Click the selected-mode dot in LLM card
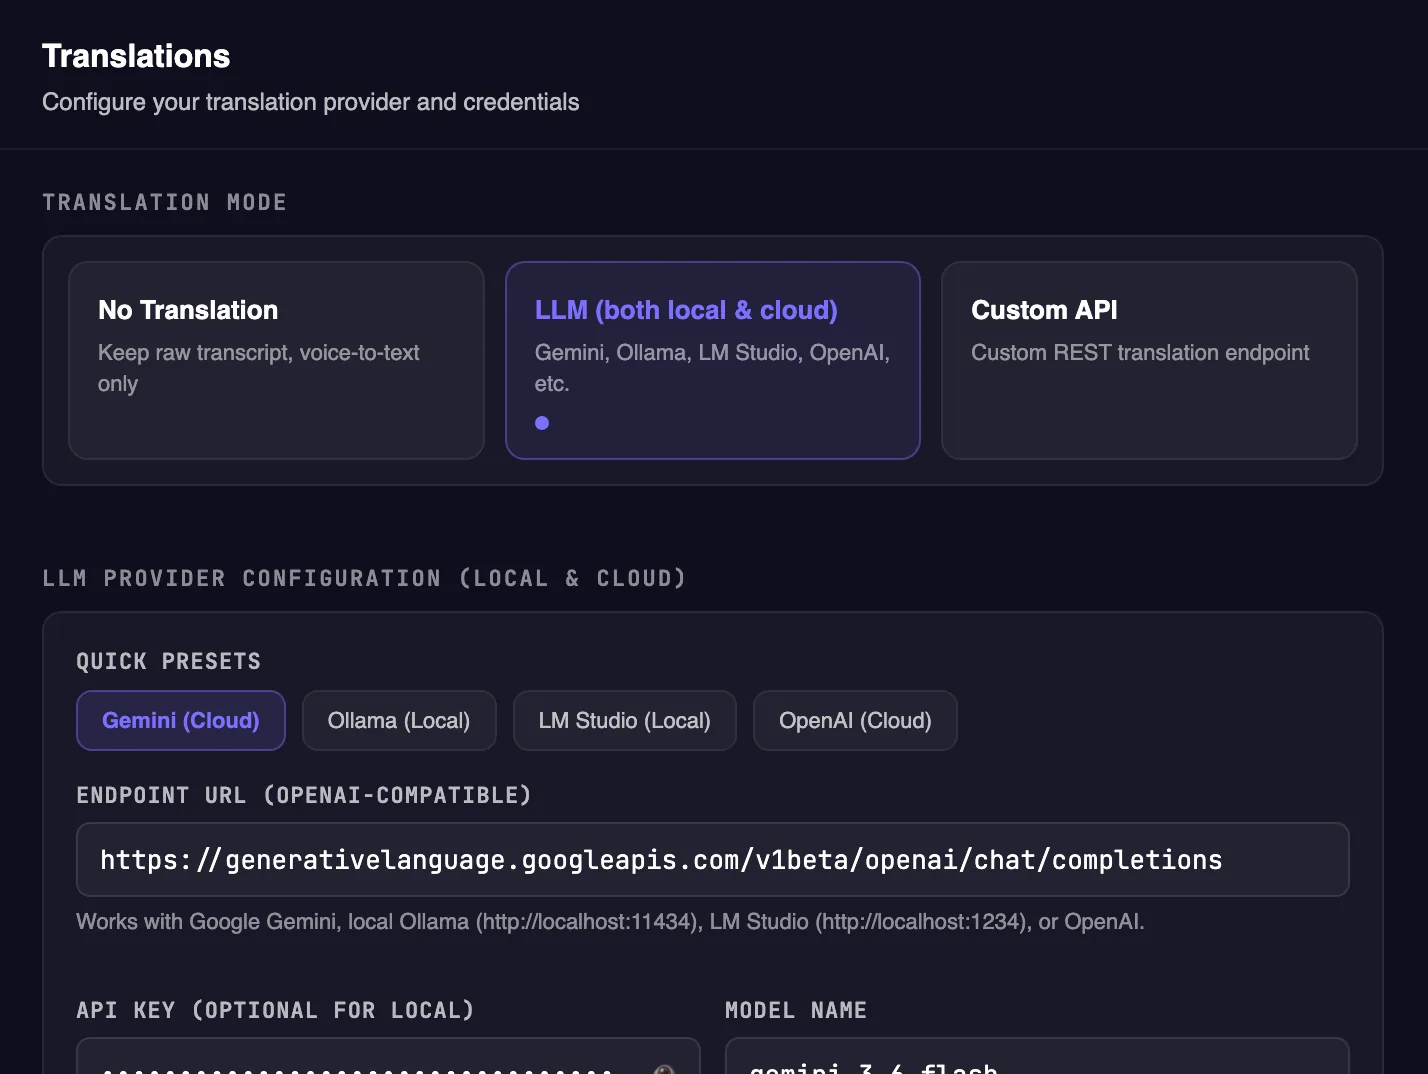Screen dimensions: 1428x1074 pyautogui.click(x=542, y=423)
